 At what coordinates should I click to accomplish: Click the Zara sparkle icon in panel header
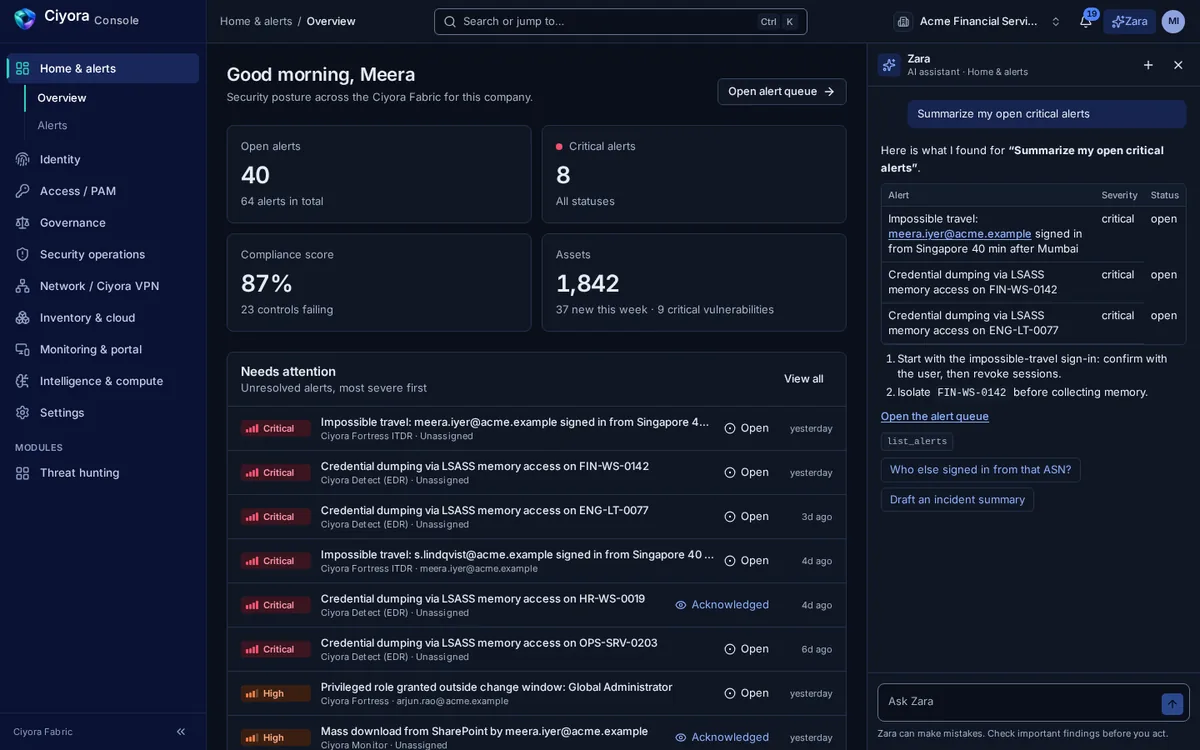(x=889, y=65)
